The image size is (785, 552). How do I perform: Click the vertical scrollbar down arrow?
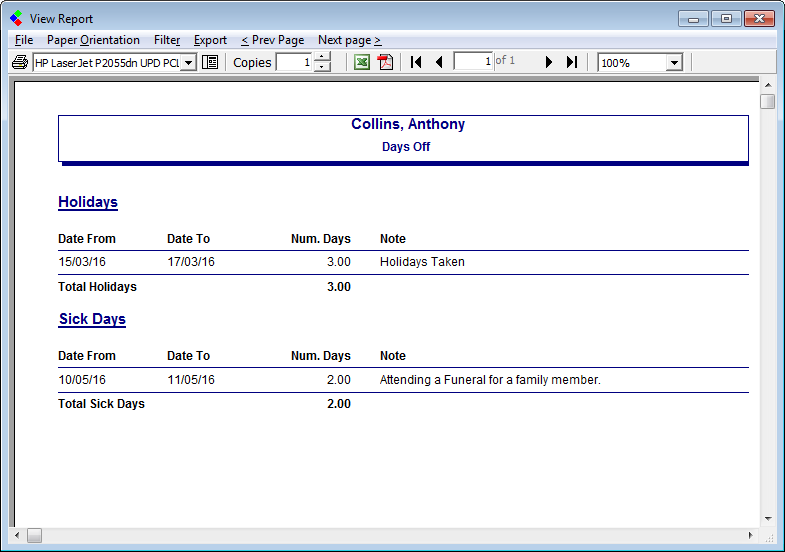(767, 519)
